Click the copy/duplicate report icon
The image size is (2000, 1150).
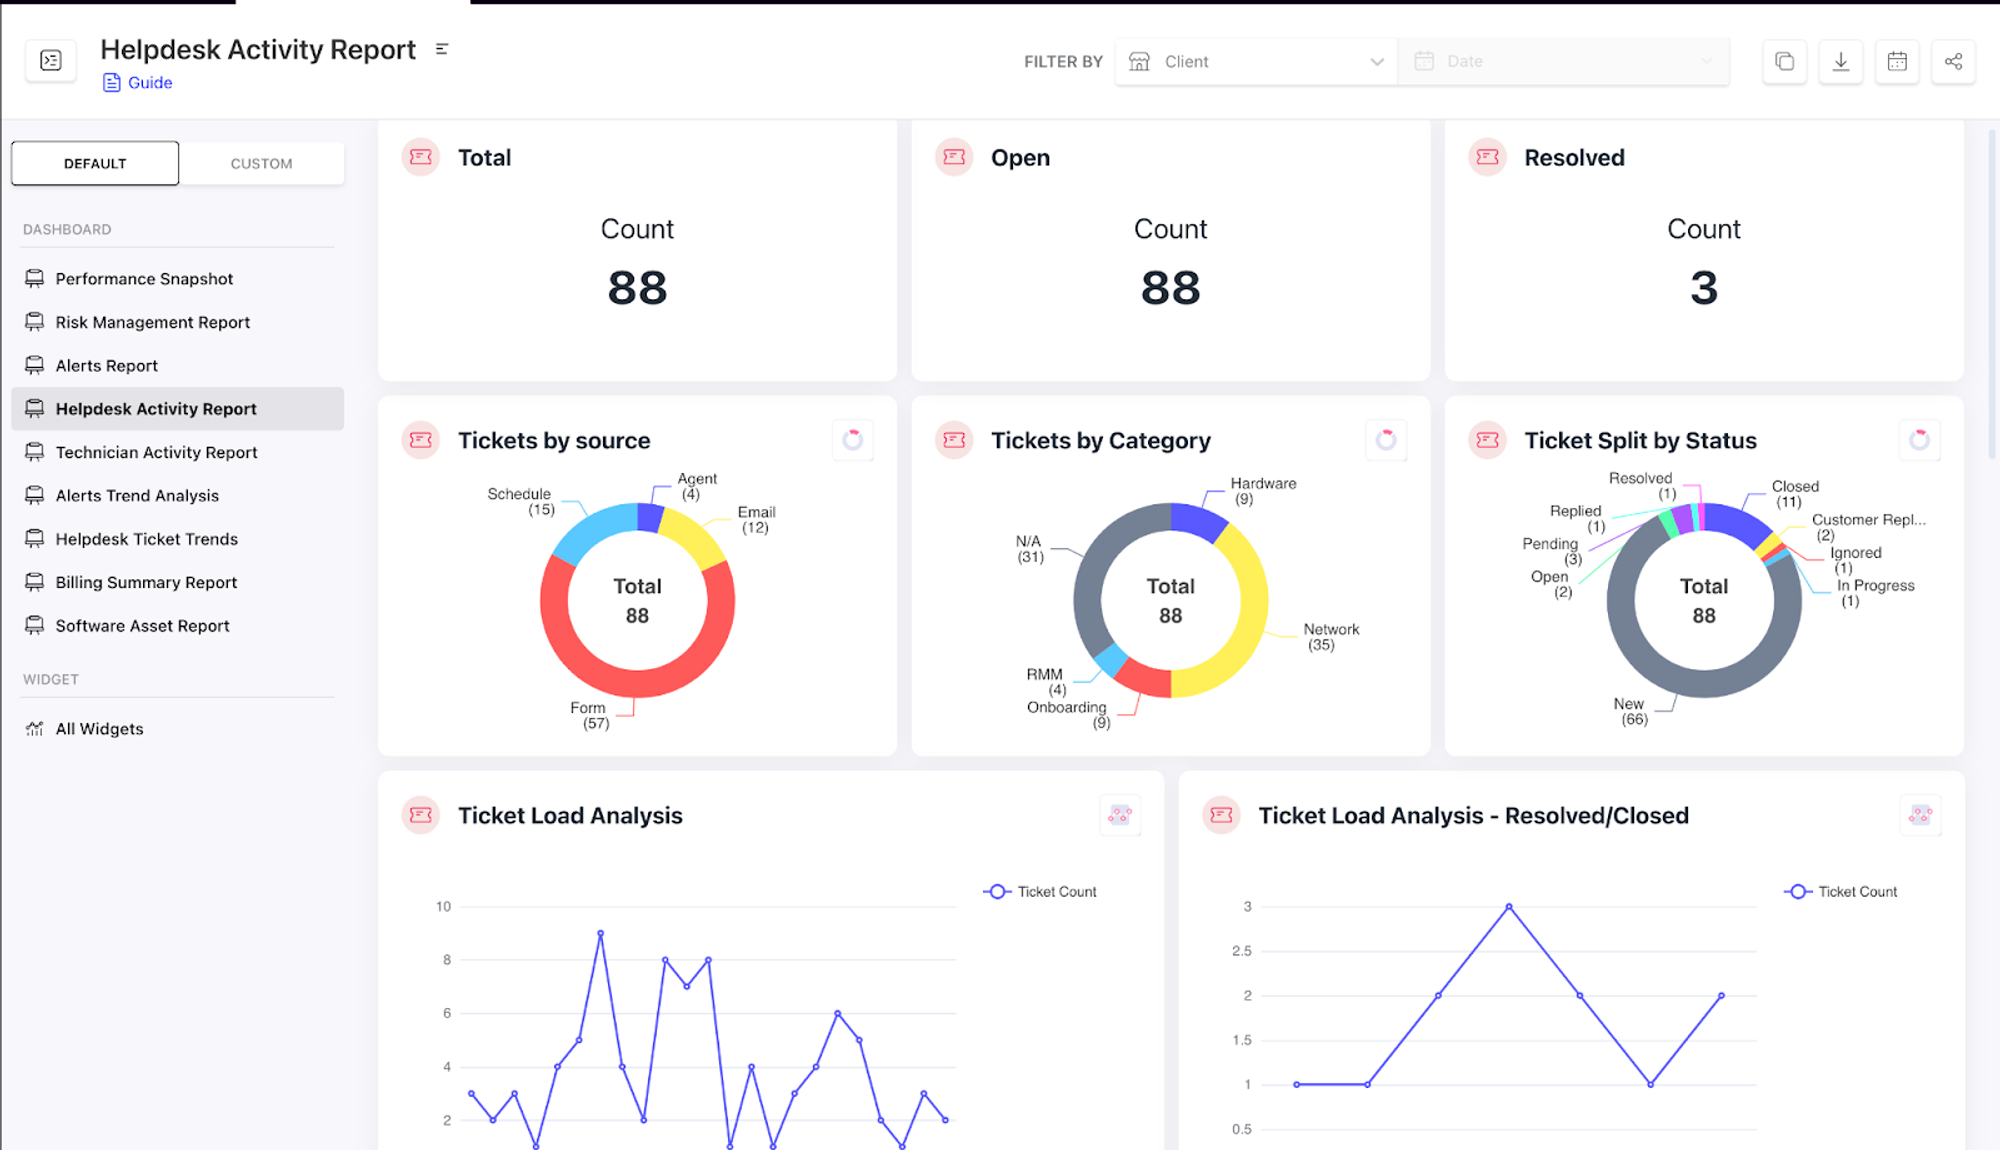pyautogui.click(x=1784, y=61)
